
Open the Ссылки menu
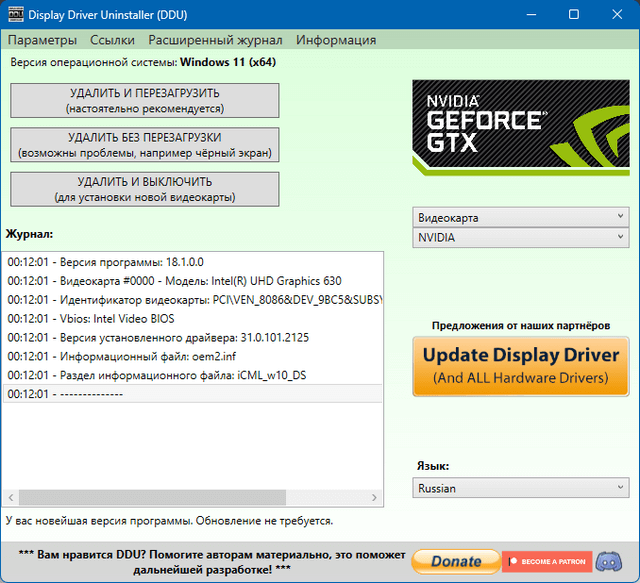[x=112, y=40]
